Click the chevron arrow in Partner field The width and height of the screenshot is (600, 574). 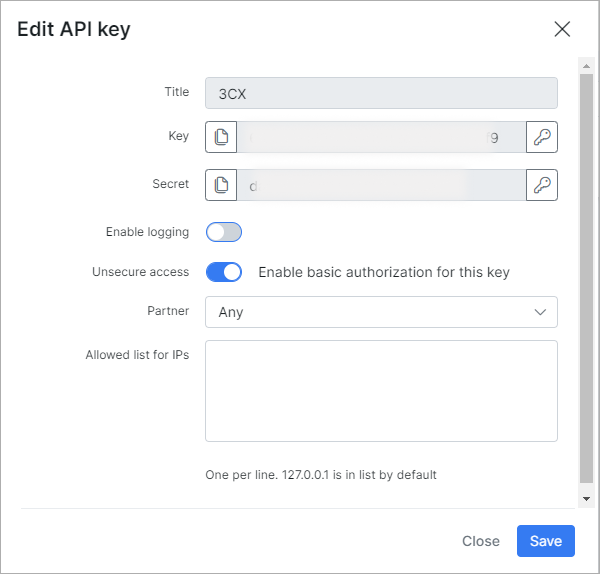point(541,312)
